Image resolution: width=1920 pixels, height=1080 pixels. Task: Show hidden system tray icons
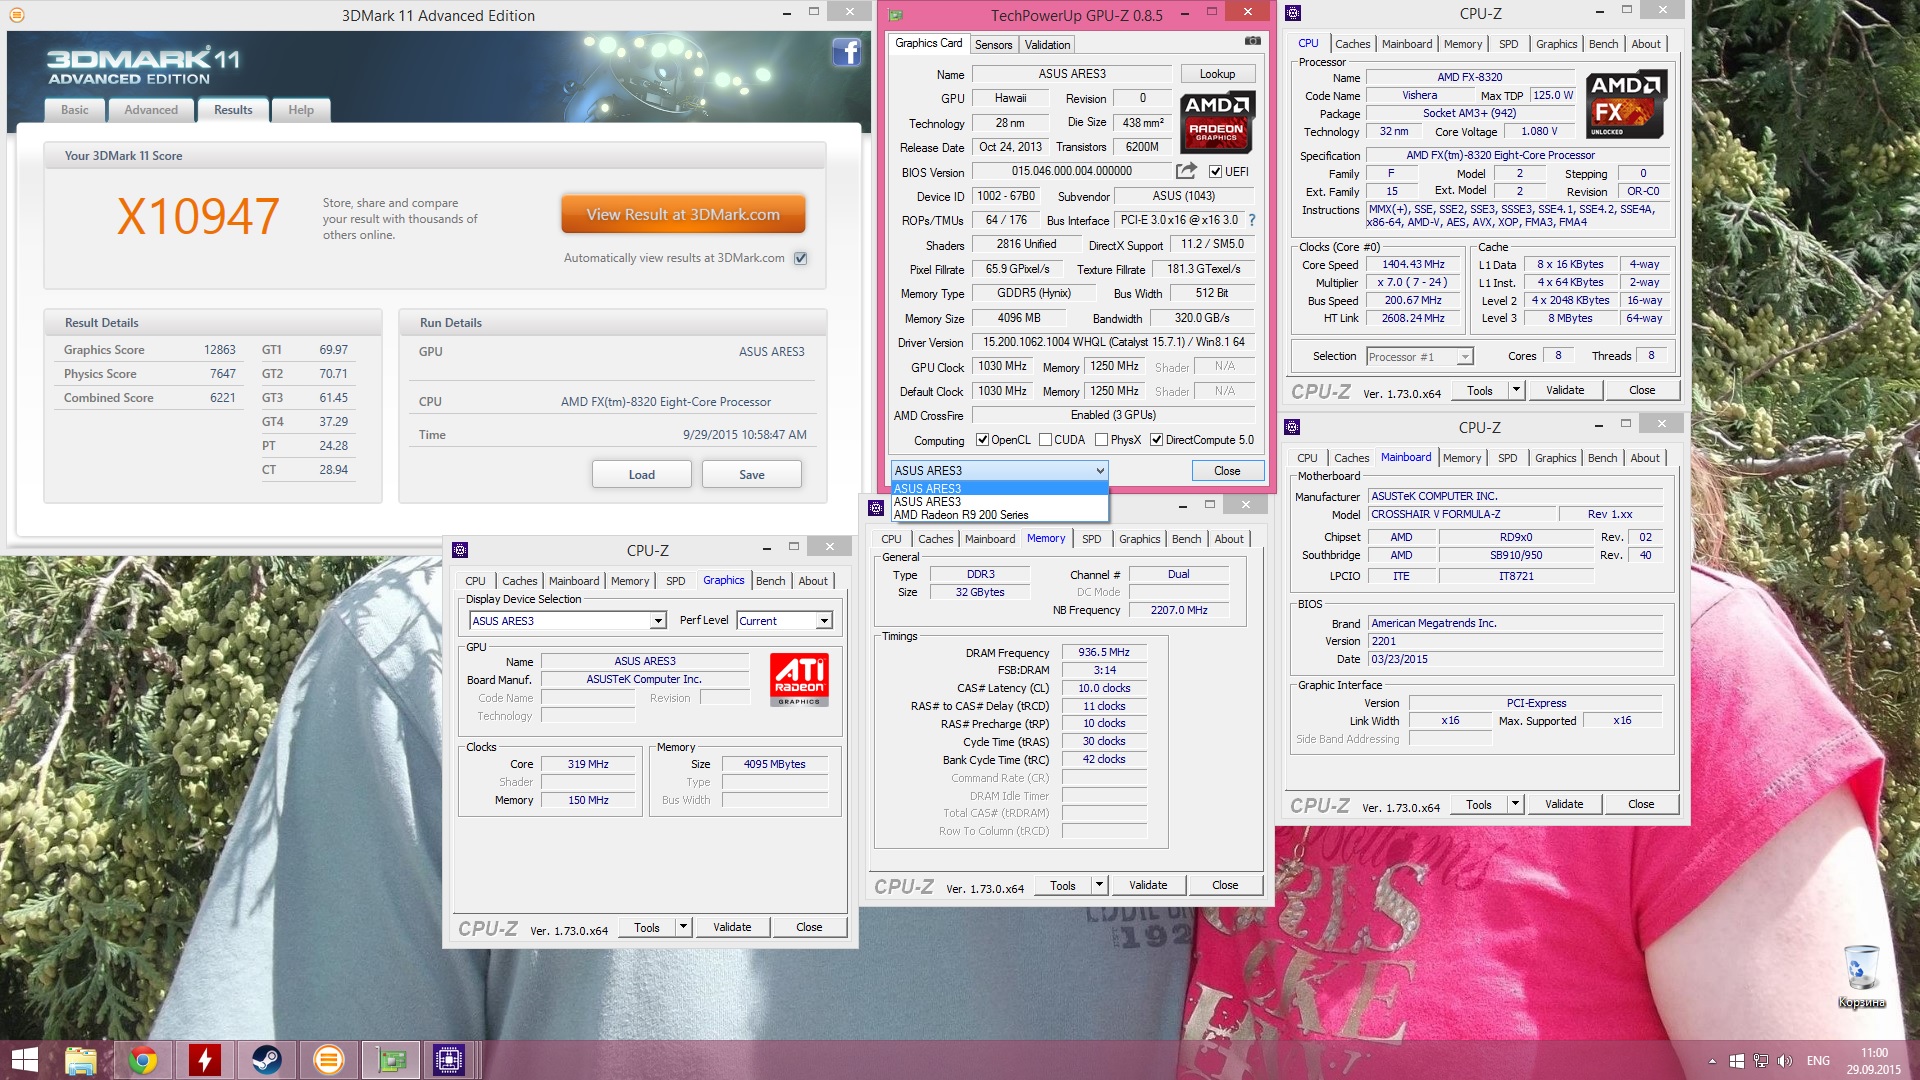1712,1061
